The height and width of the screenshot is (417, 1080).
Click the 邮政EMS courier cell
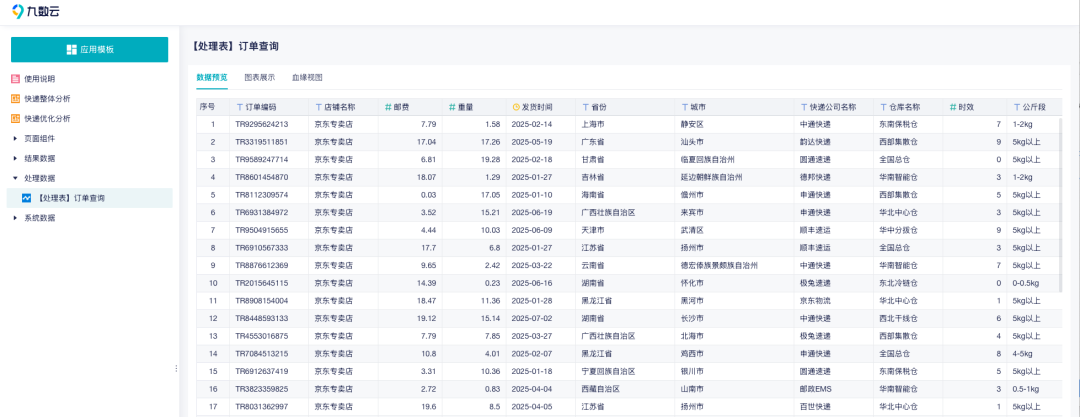click(815, 389)
